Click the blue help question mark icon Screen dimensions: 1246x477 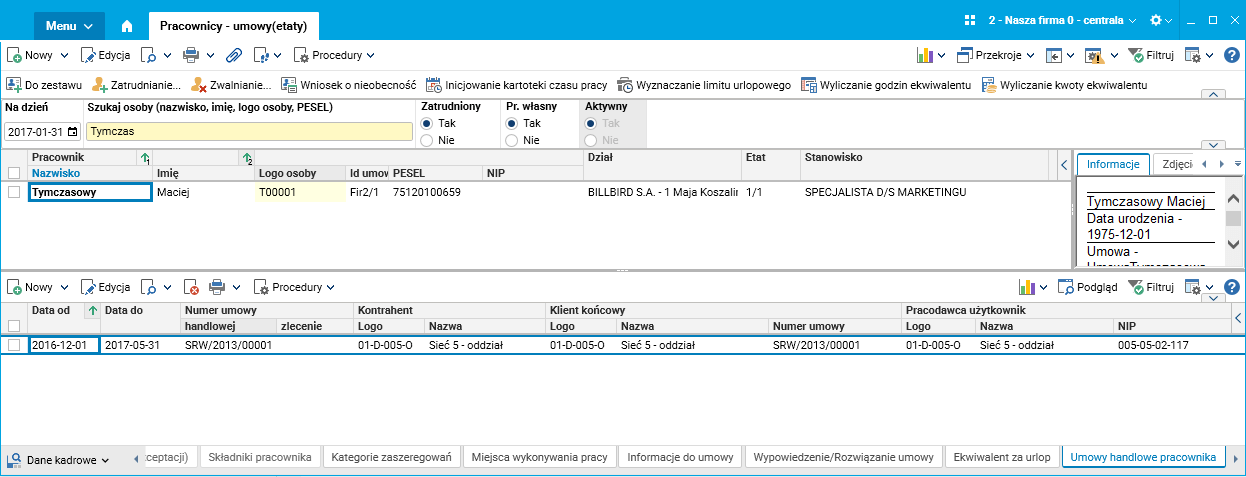1231,55
